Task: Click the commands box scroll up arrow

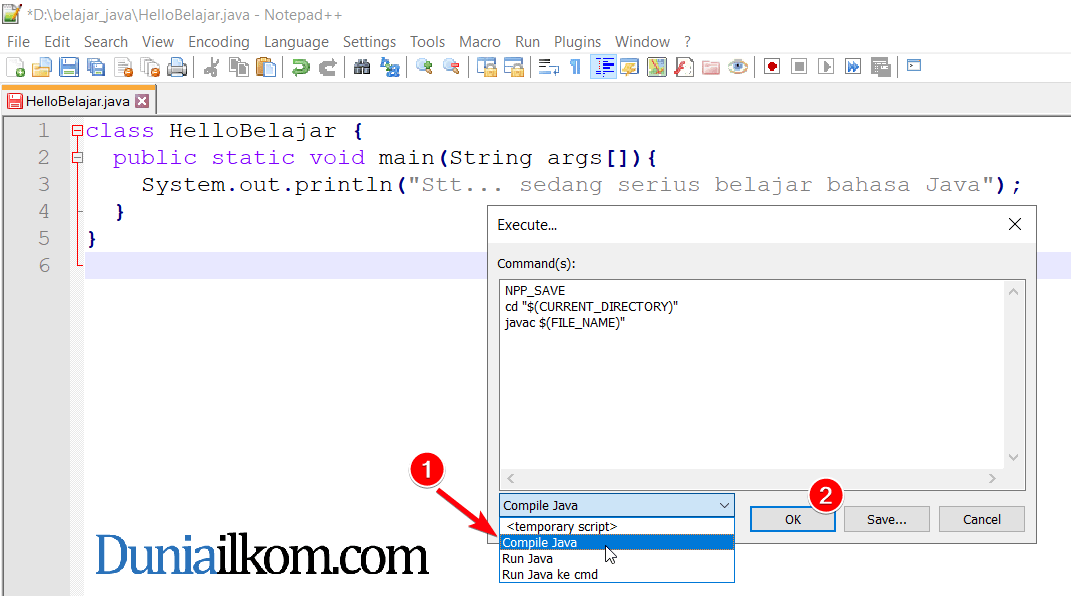Action: (x=1014, y=292)
